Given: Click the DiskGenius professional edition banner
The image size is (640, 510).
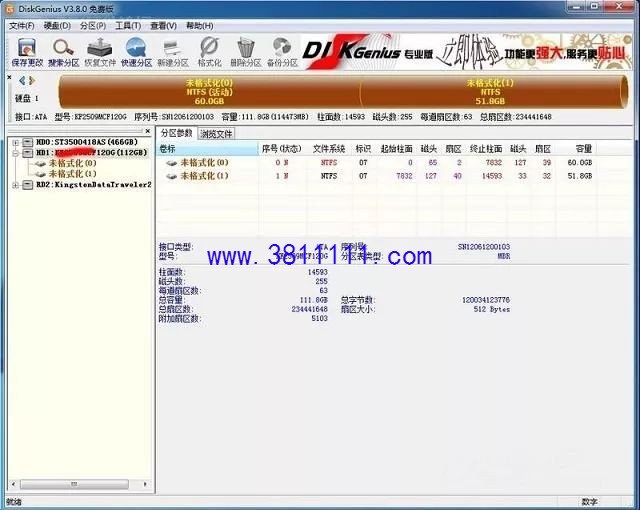Looking at the screenshot, I should click(466, 52).
